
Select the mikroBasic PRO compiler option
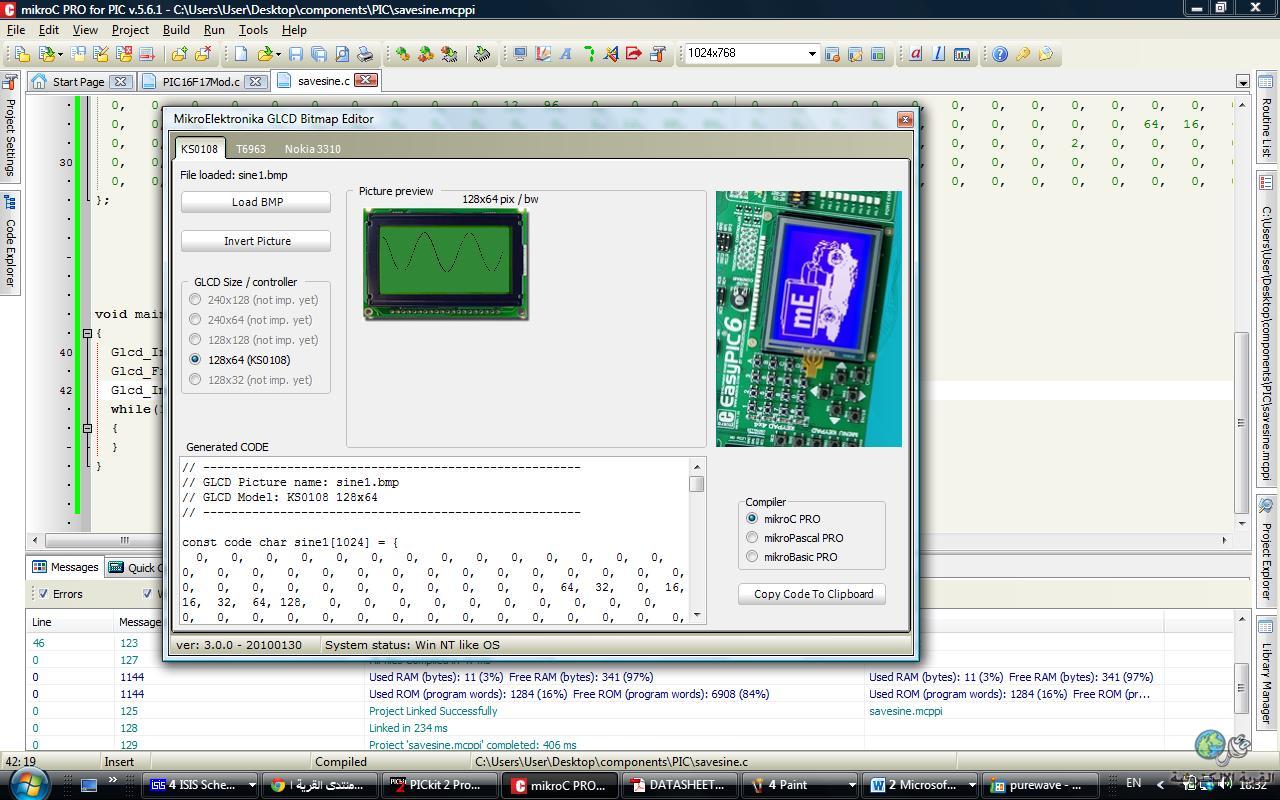pyautogui.click(x=752, y=556)
